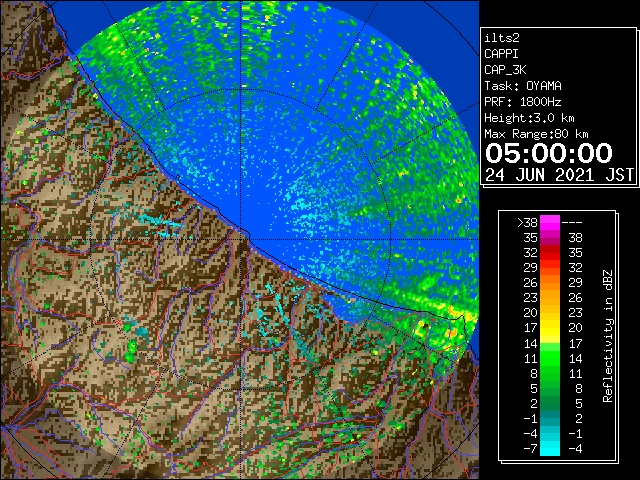Image resolution: width=640 pixels, height=480 pixels.
Task: Choose the cyan swatch in the -7 row
Action: point(550,448)
